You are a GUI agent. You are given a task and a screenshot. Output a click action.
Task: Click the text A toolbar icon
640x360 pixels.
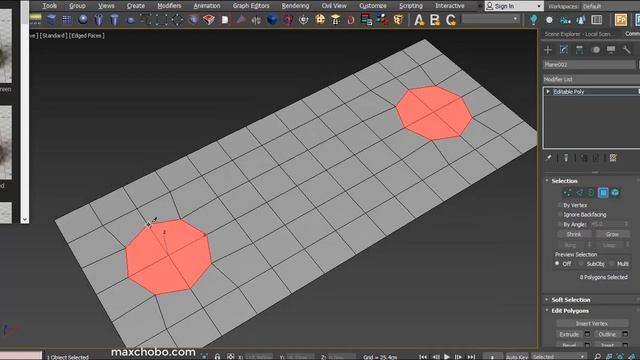pyautogui.click(x=419, y=20)
